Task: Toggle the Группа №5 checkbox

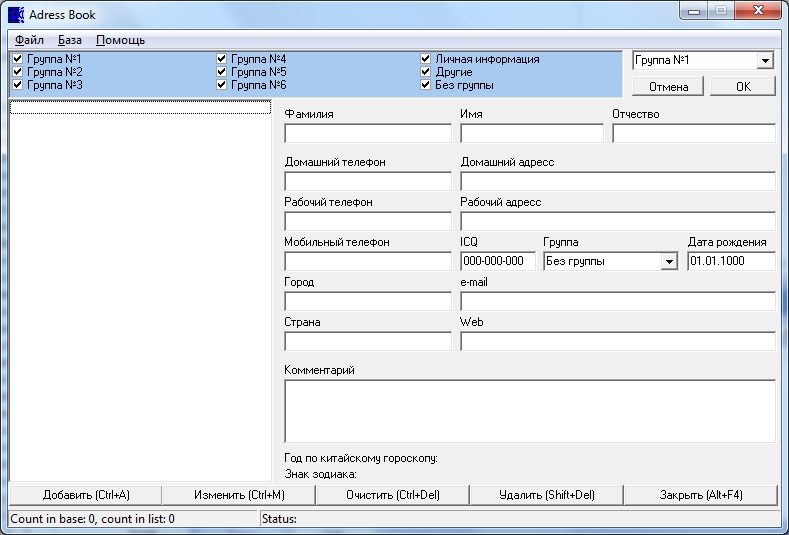Action: pyautogui.click(x=222, y=73)
